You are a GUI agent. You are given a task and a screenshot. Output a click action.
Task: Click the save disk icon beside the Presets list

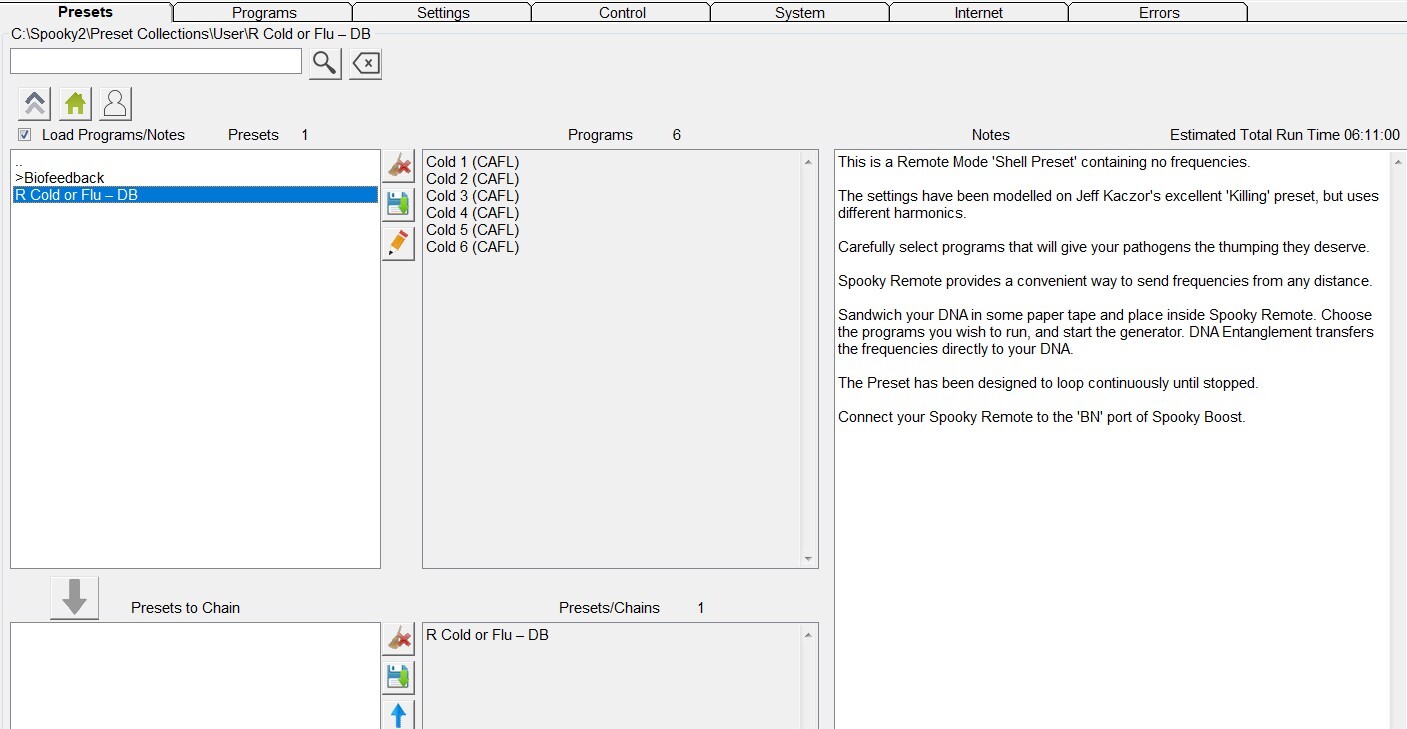tap(398, 204)
